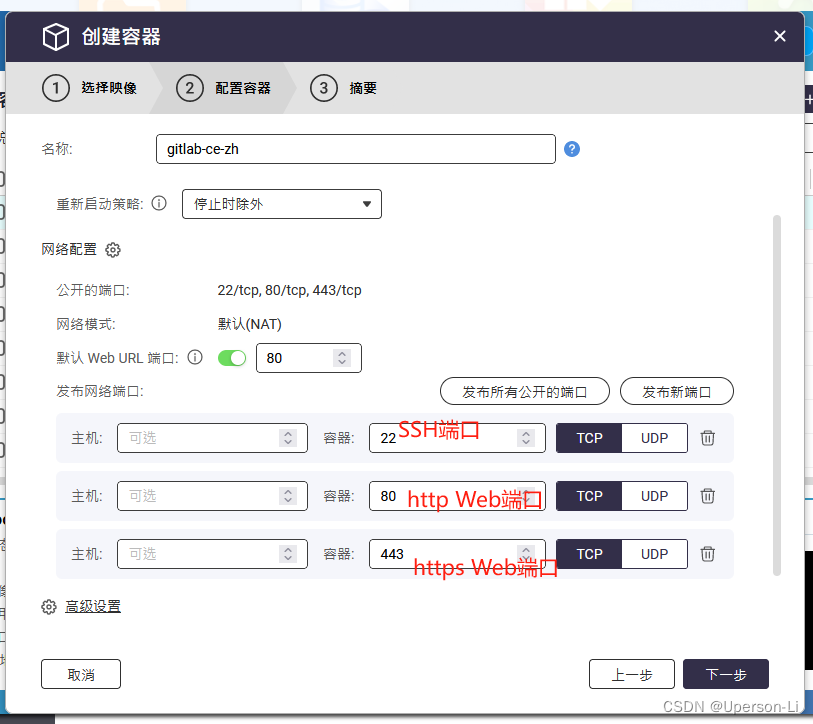Click the default Web URL port field
813x724 pixels.
309,358
